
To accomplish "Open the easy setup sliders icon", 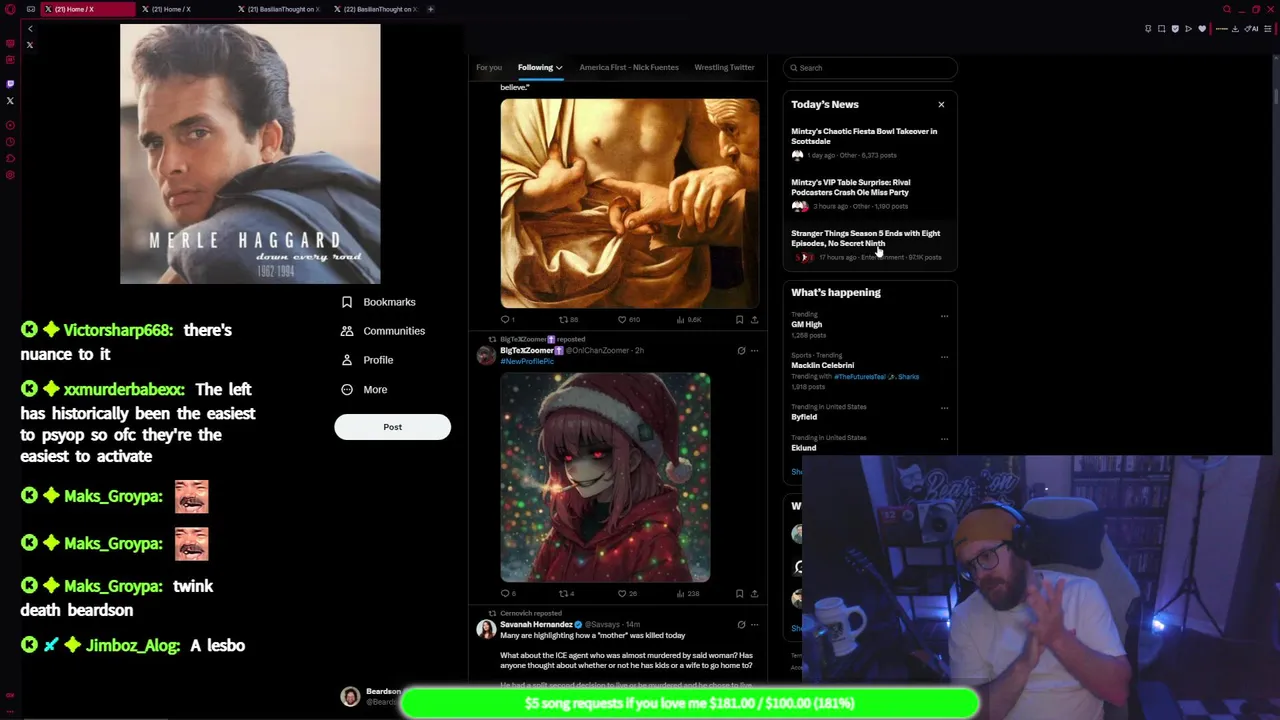I will coord(1268,29).
